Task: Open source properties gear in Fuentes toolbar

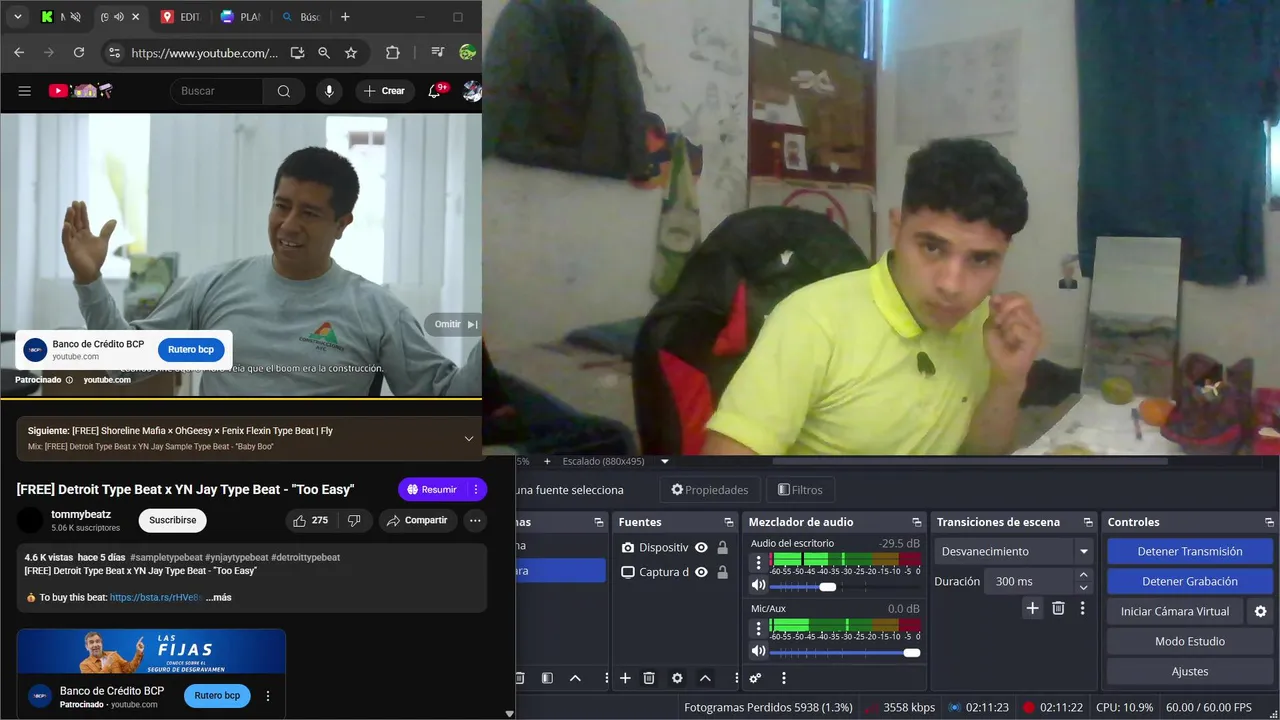Action: pyautogui.click(x=677, y=678)
